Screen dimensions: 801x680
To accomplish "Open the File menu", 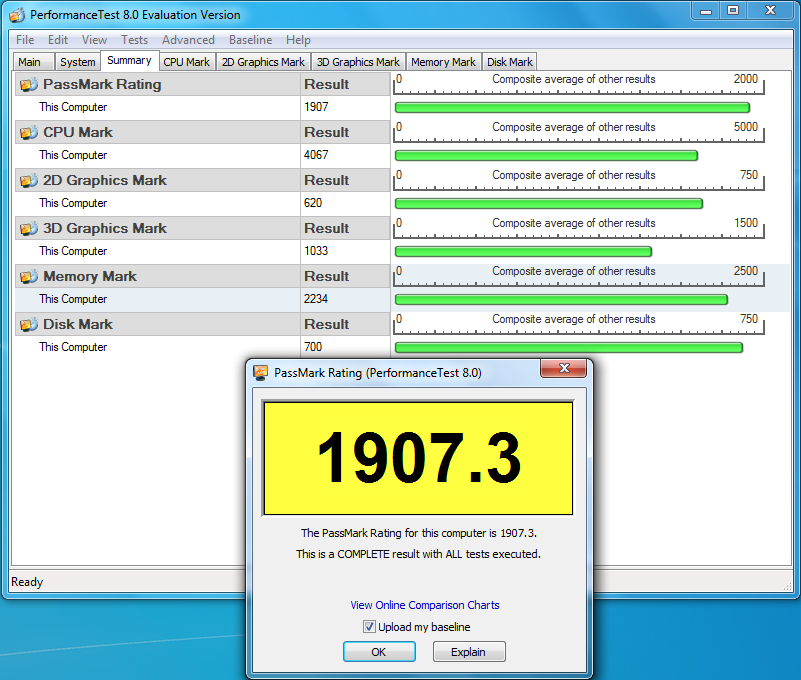I will click(x=25, y=40).
